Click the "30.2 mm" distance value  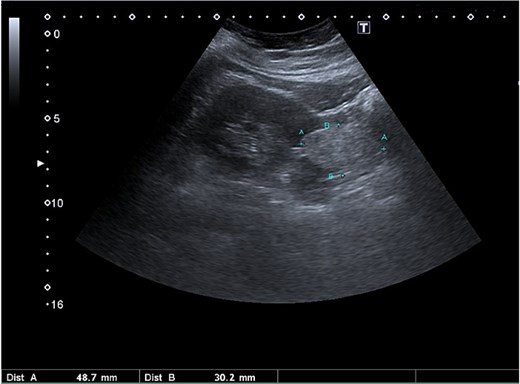tap(235, 378)
